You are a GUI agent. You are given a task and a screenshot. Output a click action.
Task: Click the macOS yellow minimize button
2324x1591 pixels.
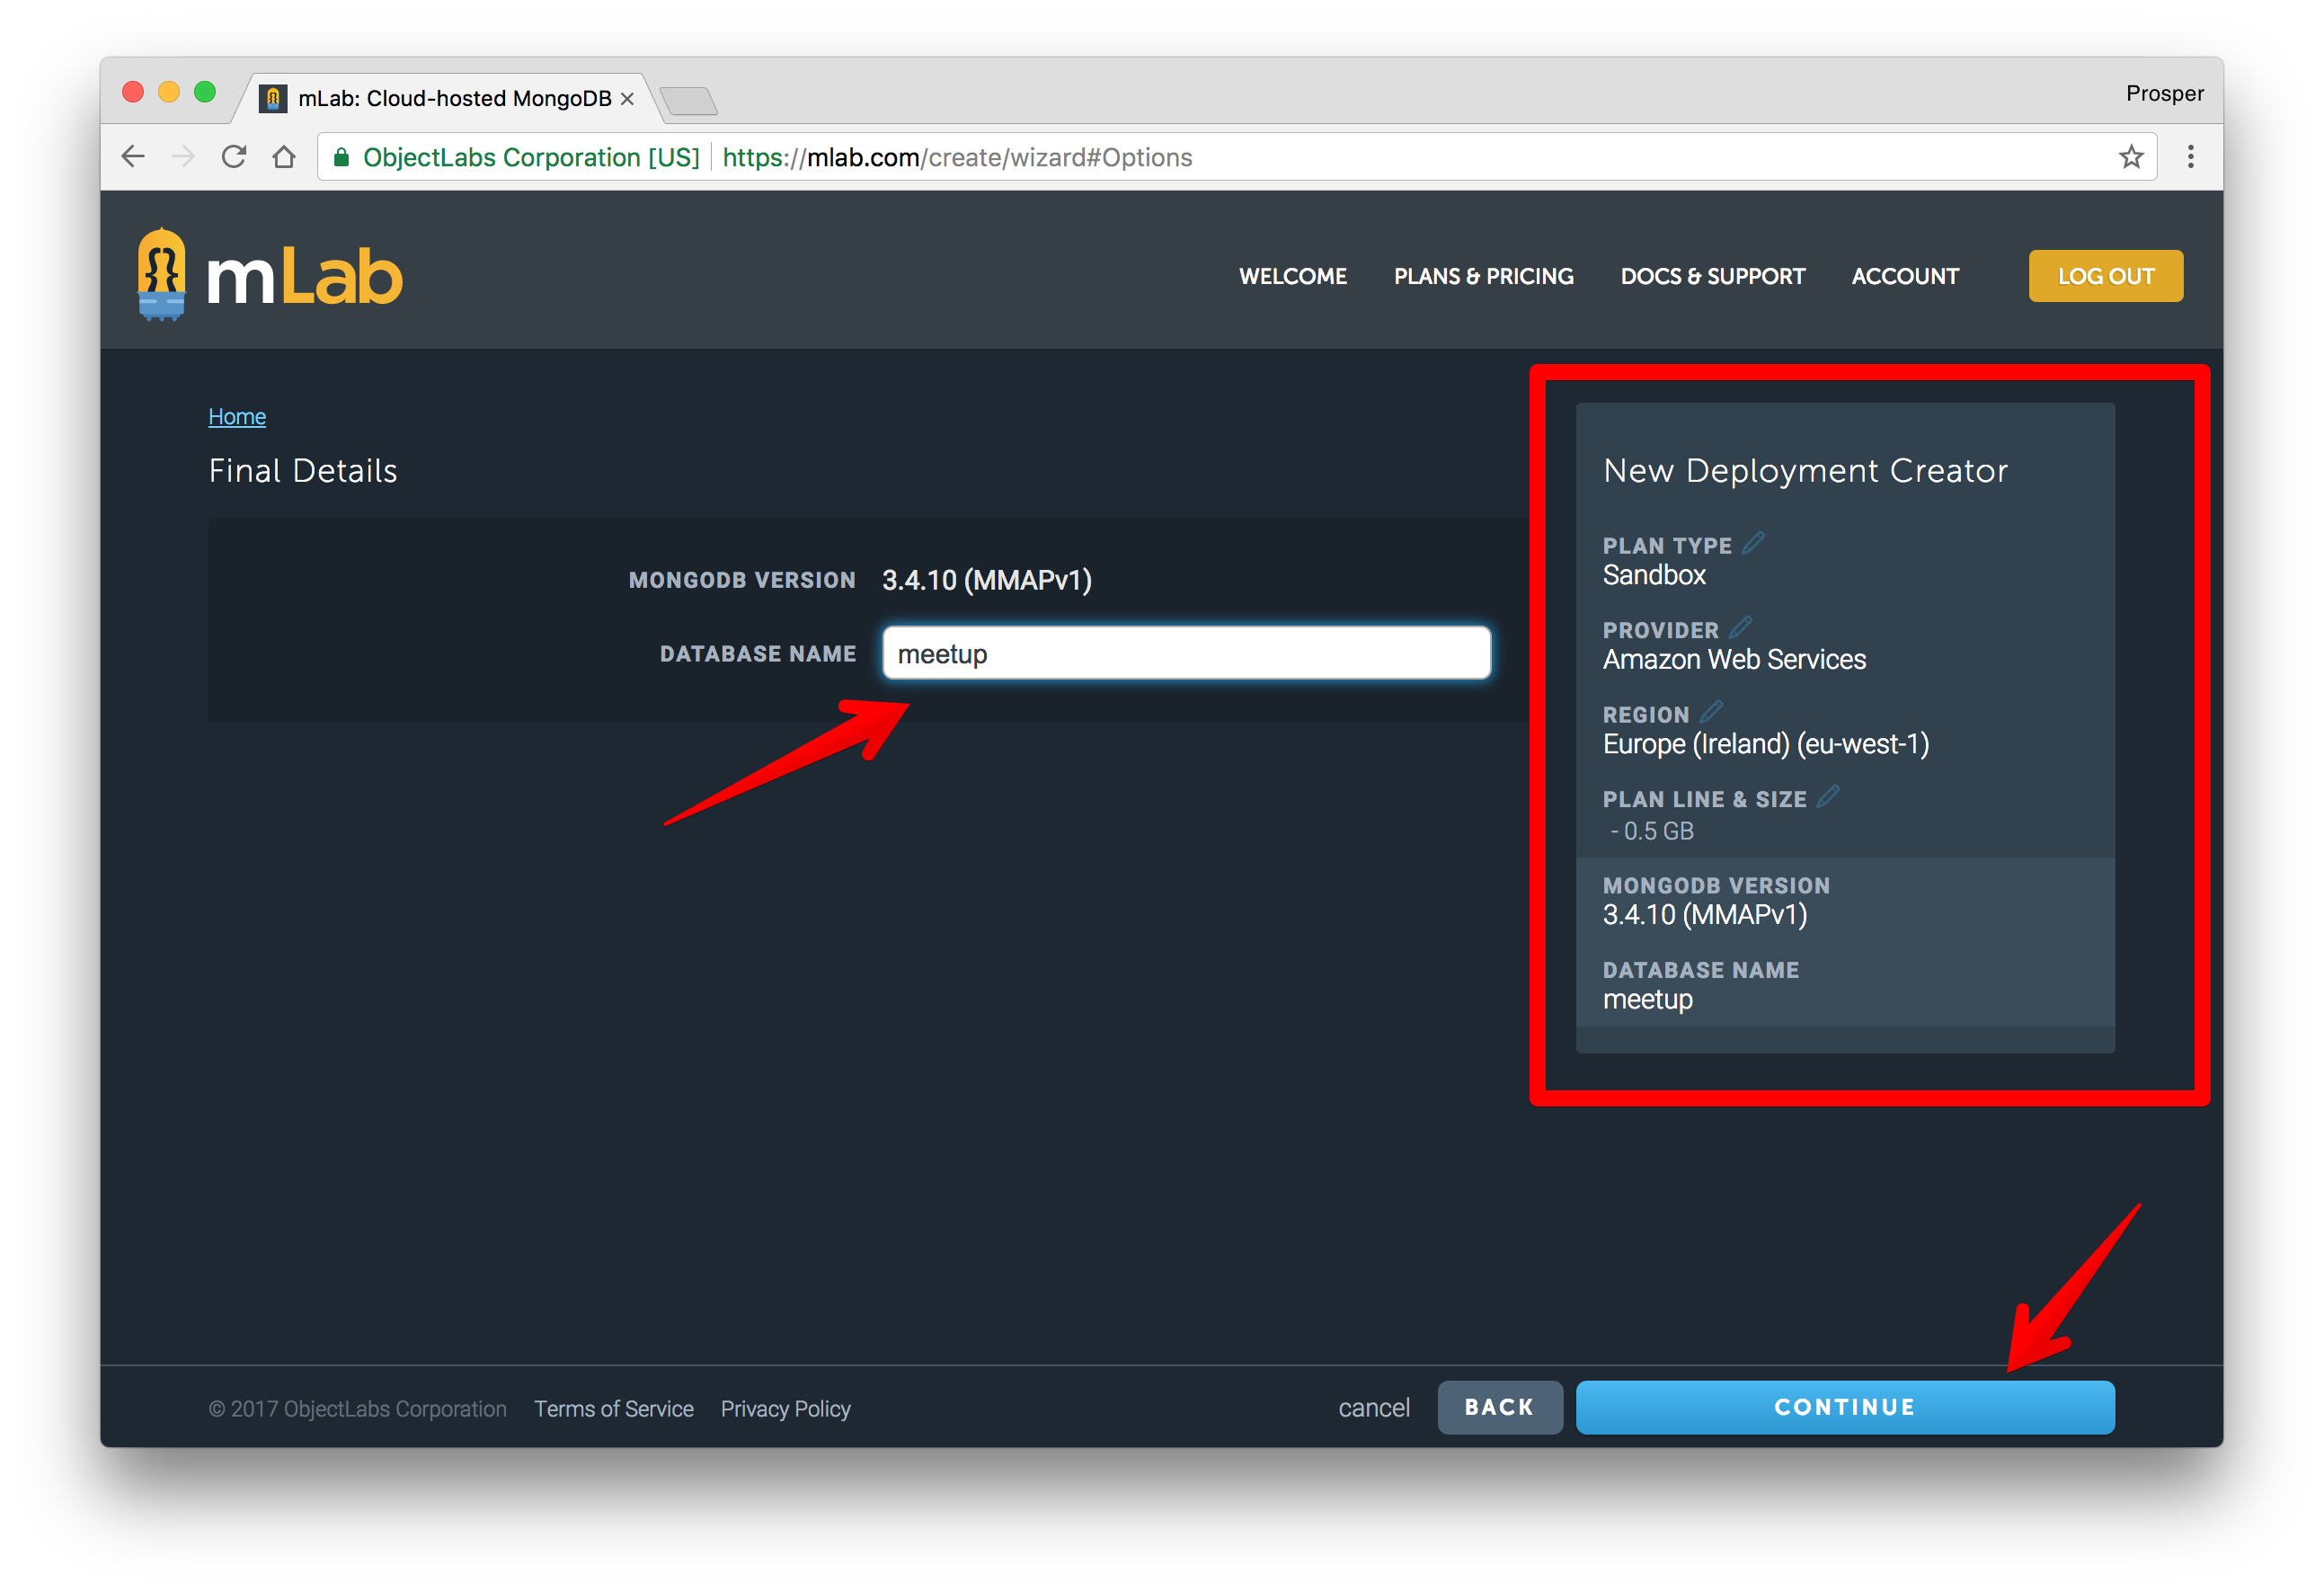pos(169,92)
